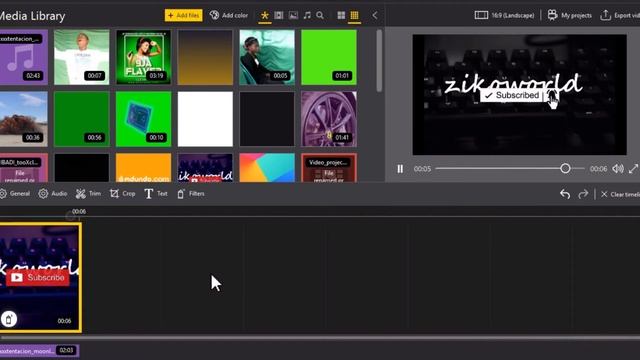Screen dimensions: 640x360
Task: Select the colorful geometric thumbnail
Action: pos(267,167)
